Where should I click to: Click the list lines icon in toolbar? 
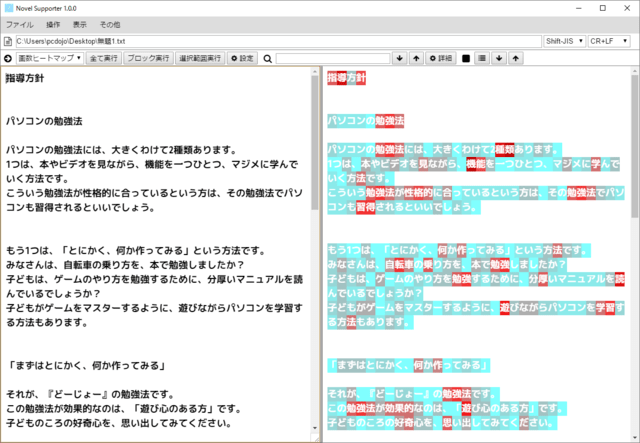(x=483, y=59)
